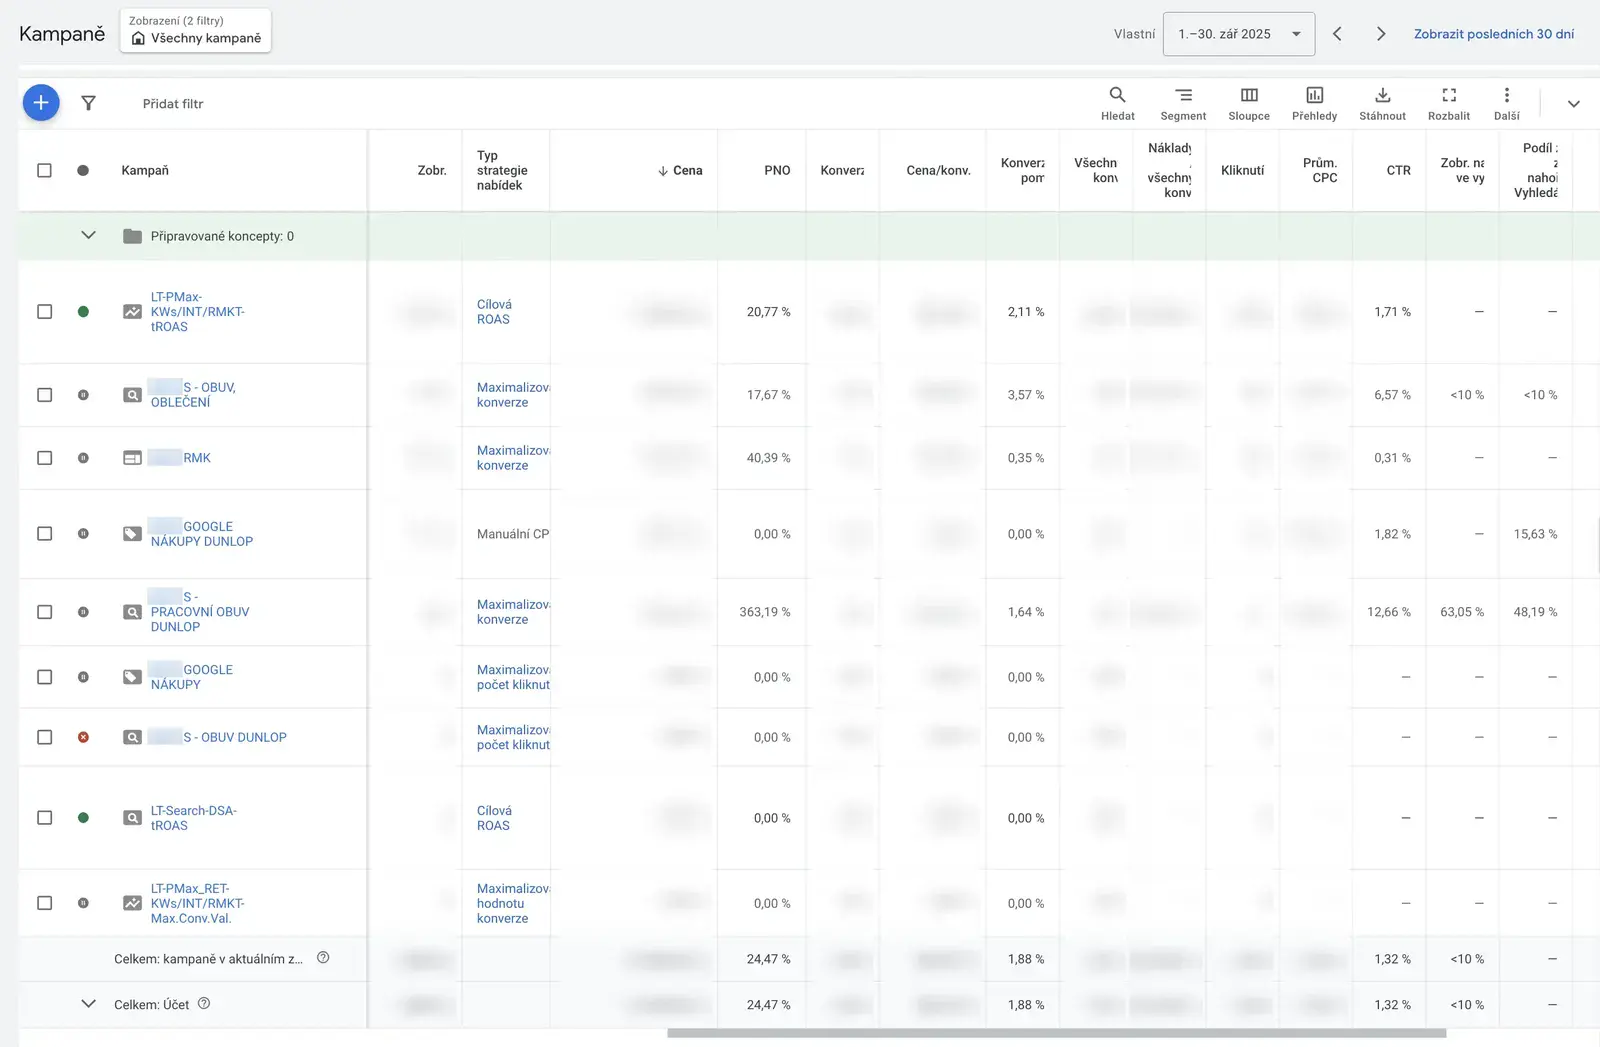Collapse the Připravované koncepty section

point(88,236)
